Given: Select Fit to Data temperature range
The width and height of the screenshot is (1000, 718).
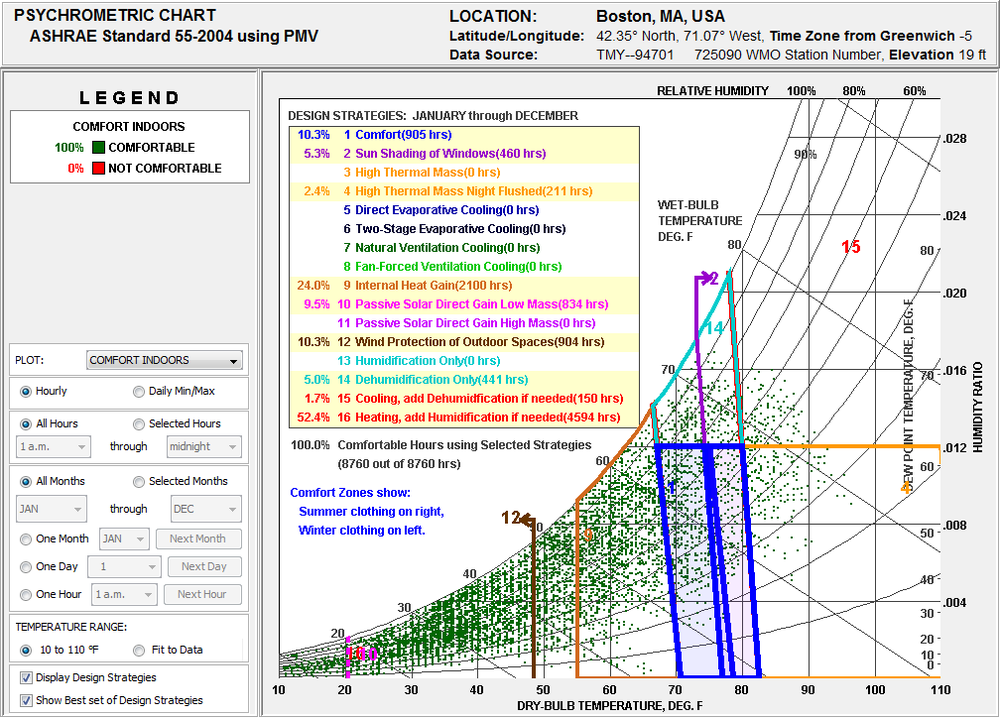Looking at the screenshot, I should 140,650.
